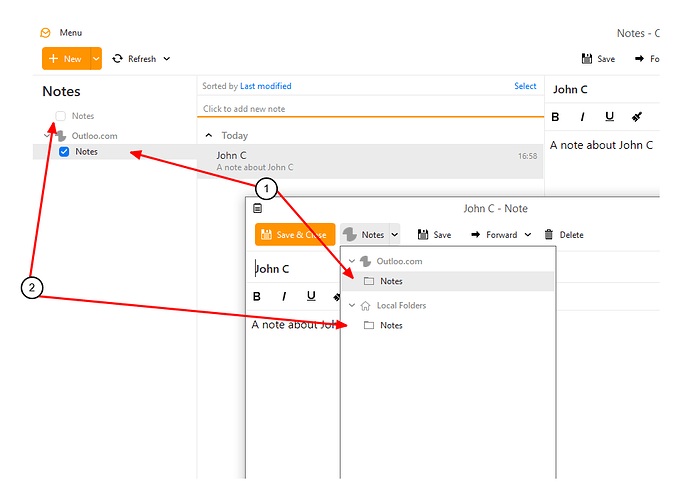Uncheck the Outloo.com Notes folder checkbox
The height and width of the screenshot is (500, 680).
(x=64, y=152)
